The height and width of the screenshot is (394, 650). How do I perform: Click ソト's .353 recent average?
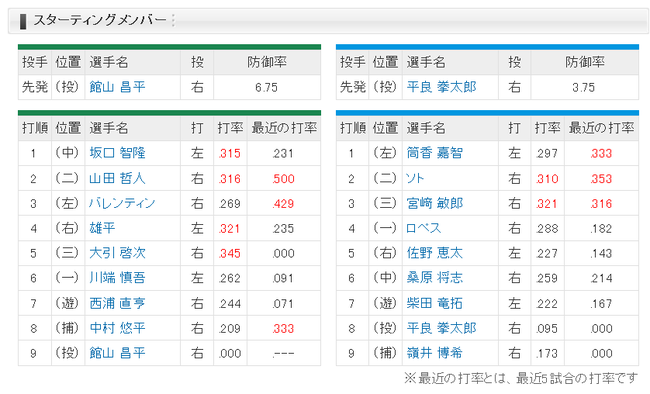pyautogui.click(x=601, y=179)
